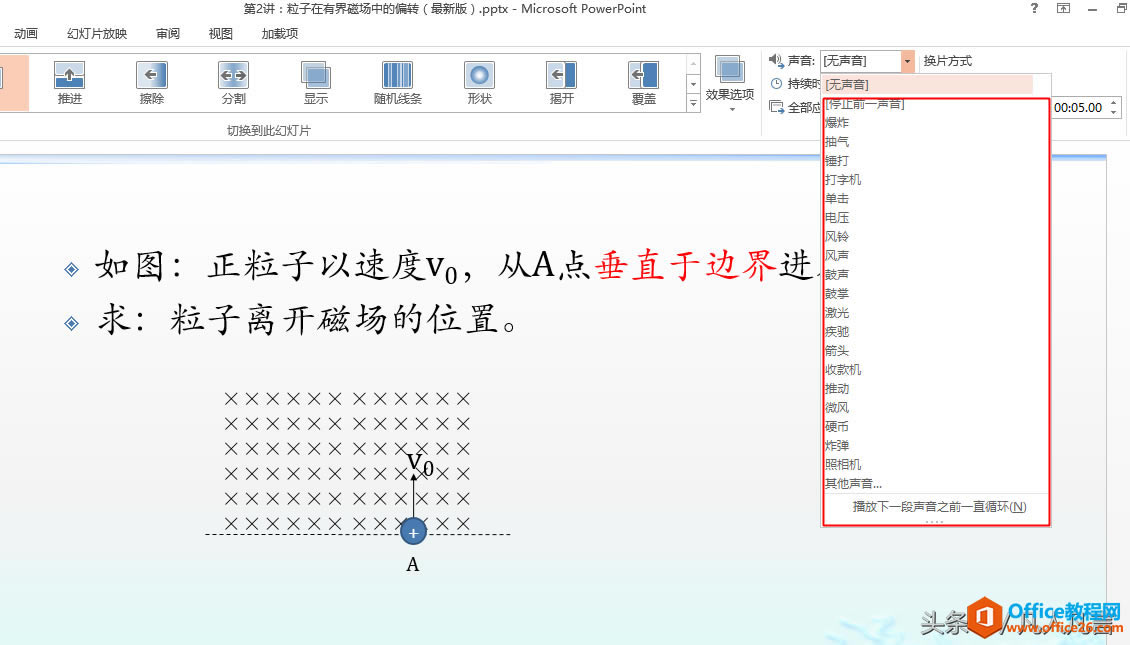Choose the 箭头 arrow sound
The width and height of the screenshot is (1130, 645).
tap(837, 350)
